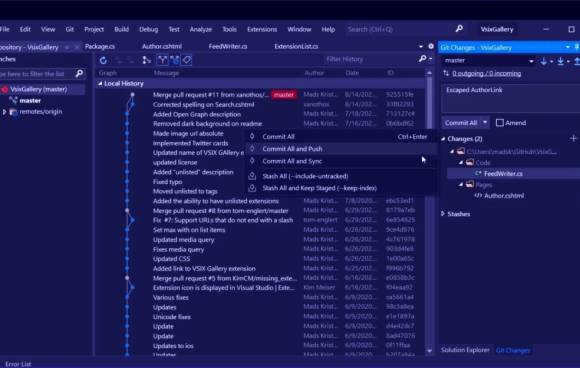Click the Filter History magnifier icon

pos(422,59)
